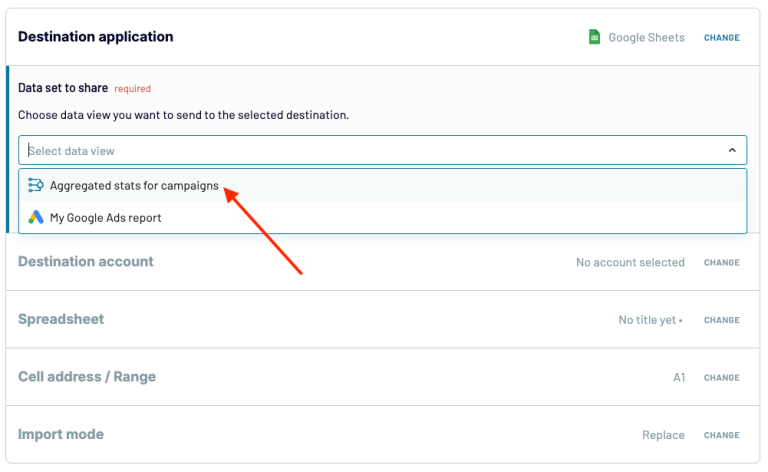Change the destination application

722,38
